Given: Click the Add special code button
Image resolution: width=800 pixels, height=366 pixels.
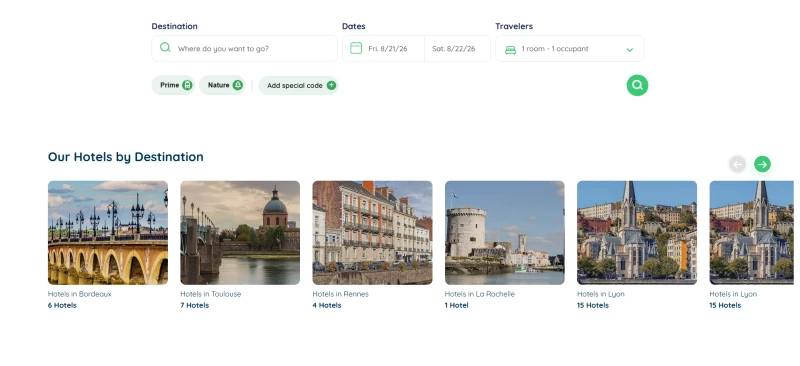Looking at the screenshot, I should [x=298, y=85].
